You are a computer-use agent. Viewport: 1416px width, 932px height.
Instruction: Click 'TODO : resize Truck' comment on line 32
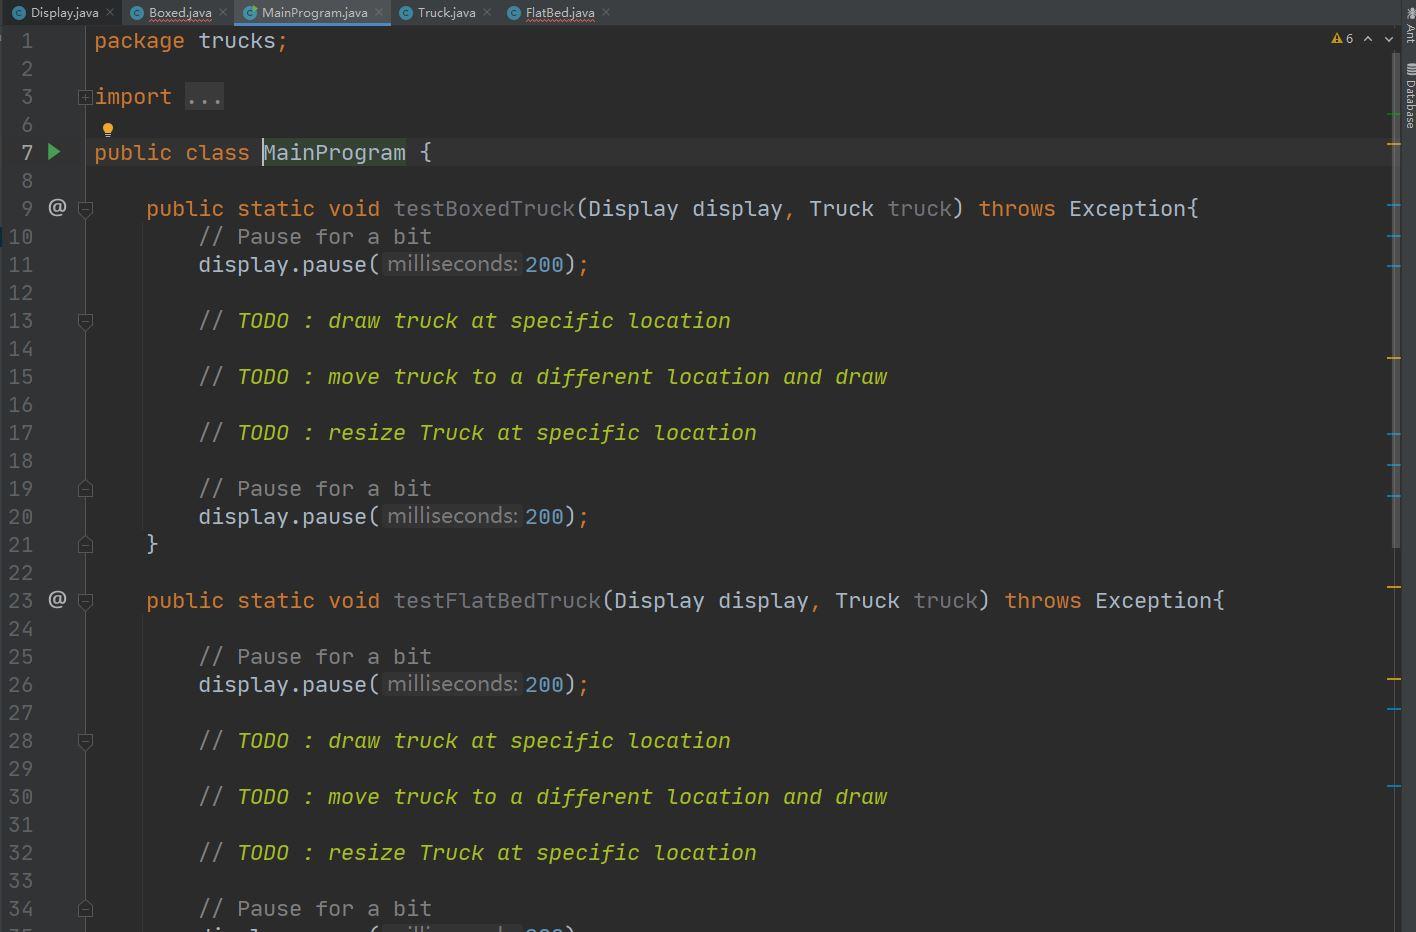[477, 852]
